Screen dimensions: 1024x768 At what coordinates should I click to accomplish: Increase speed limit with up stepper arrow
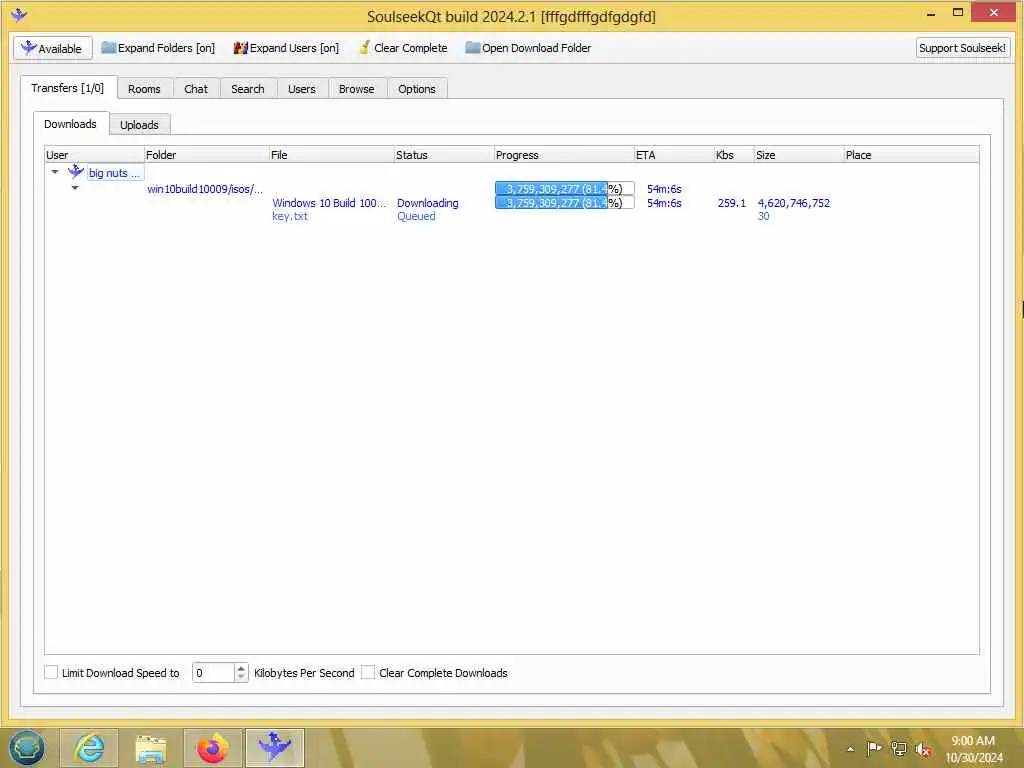pyautogui.click(x=241, y=668)
